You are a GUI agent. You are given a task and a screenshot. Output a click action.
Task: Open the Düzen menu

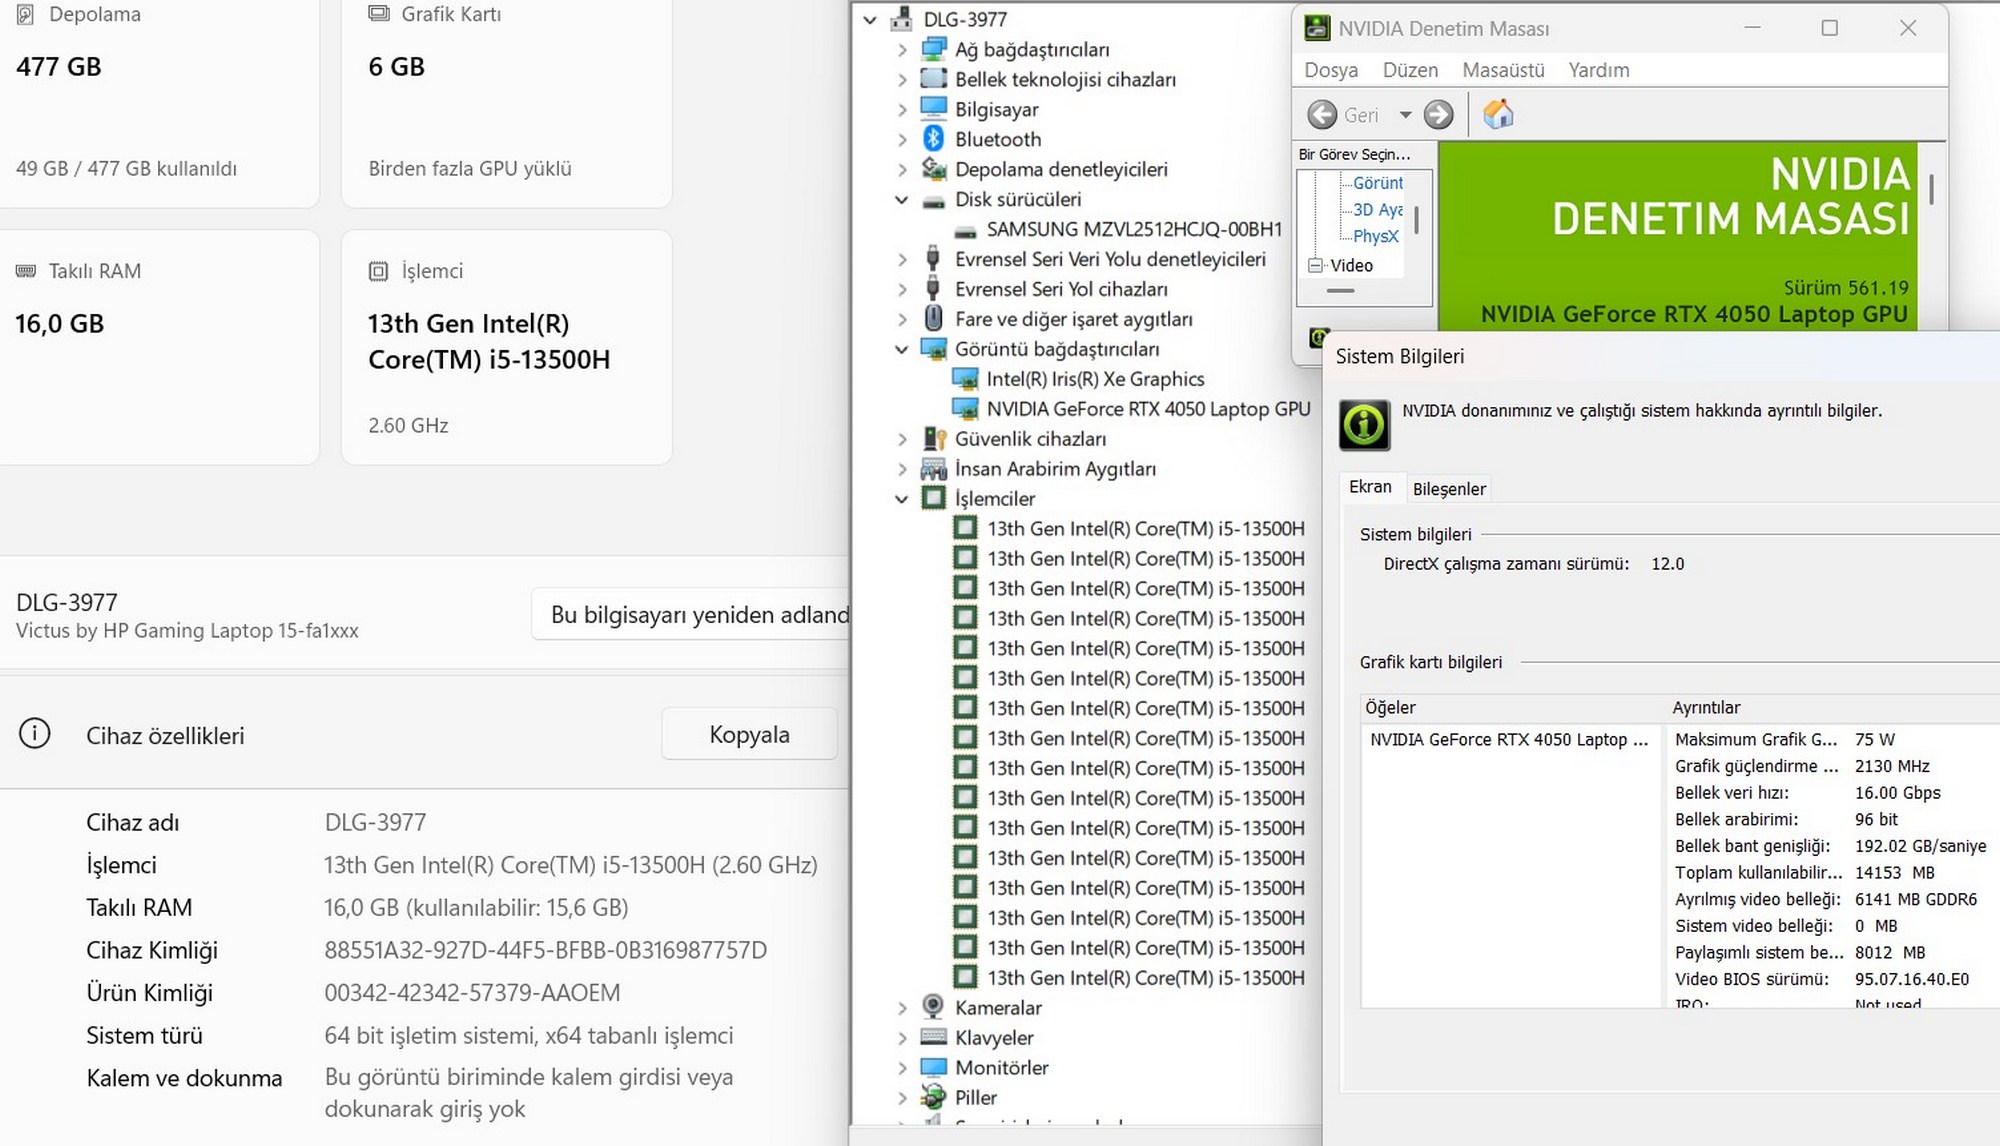click(x=1410, y=70)
